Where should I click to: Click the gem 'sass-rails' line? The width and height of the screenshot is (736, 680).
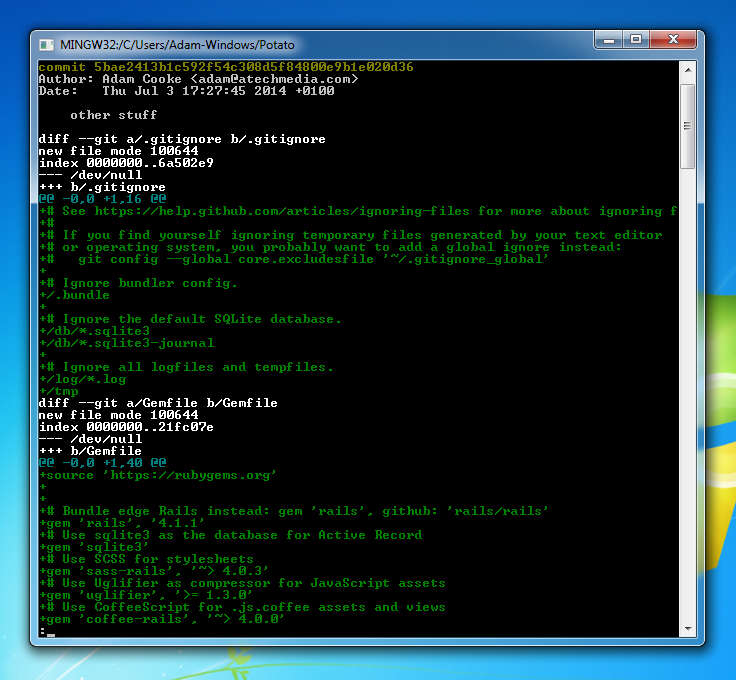click(154, 571)
